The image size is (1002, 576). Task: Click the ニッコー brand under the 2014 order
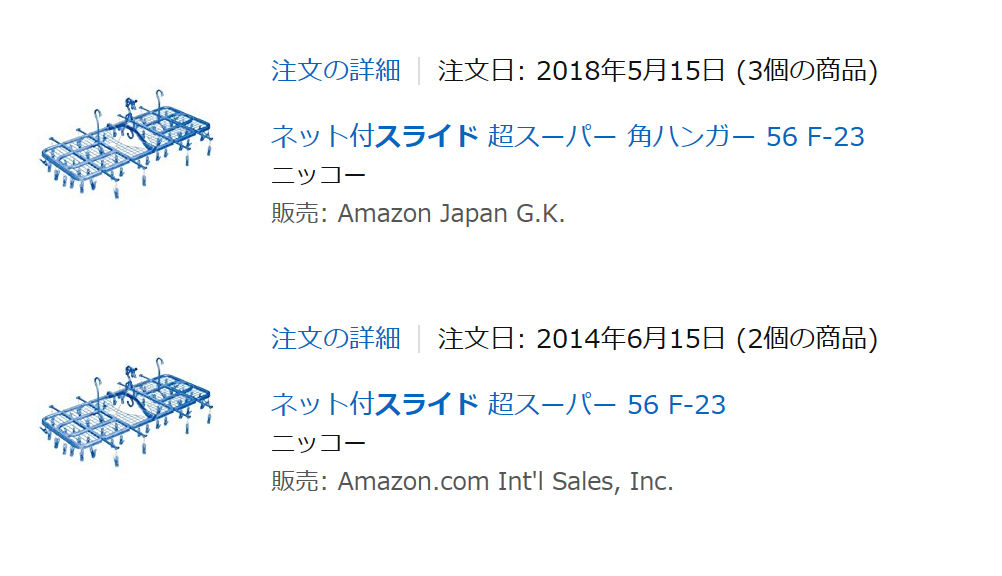(x=318, y=442)
